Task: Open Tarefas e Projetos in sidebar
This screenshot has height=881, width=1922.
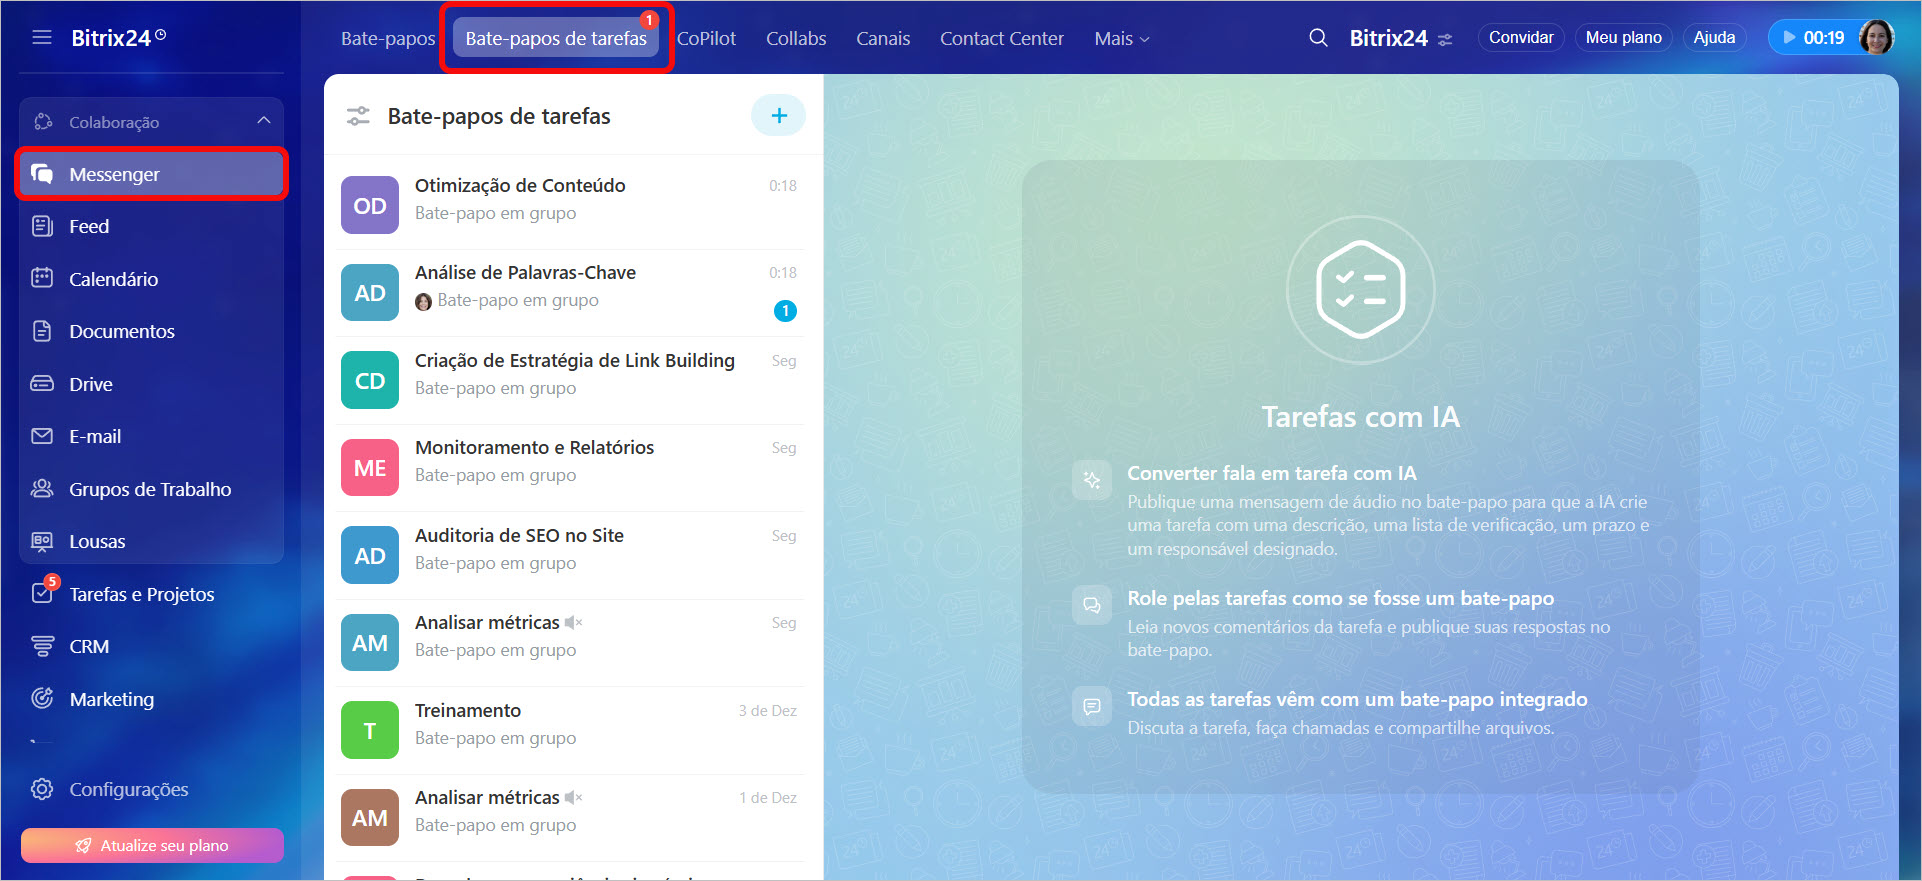Action: [141, 594]
